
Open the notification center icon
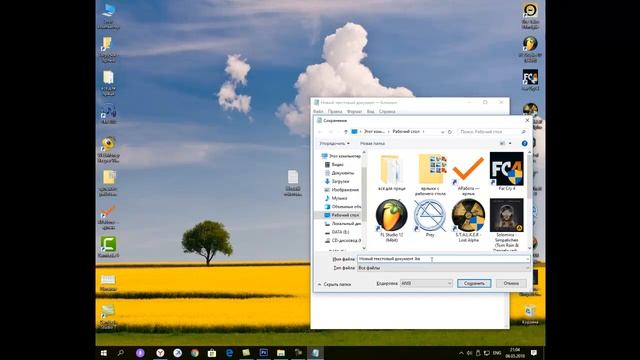pyautogui.click(x=533, y=353)
